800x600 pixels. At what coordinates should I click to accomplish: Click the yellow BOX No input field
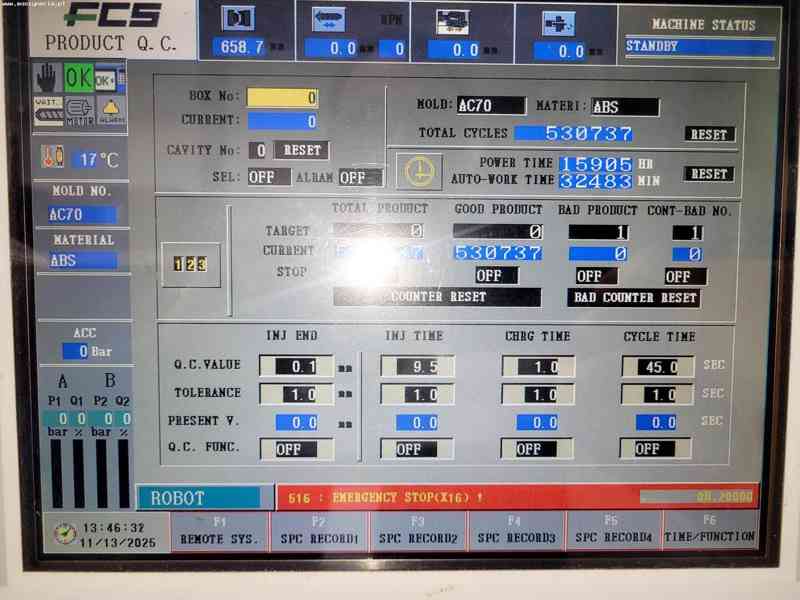pos(285,98)
